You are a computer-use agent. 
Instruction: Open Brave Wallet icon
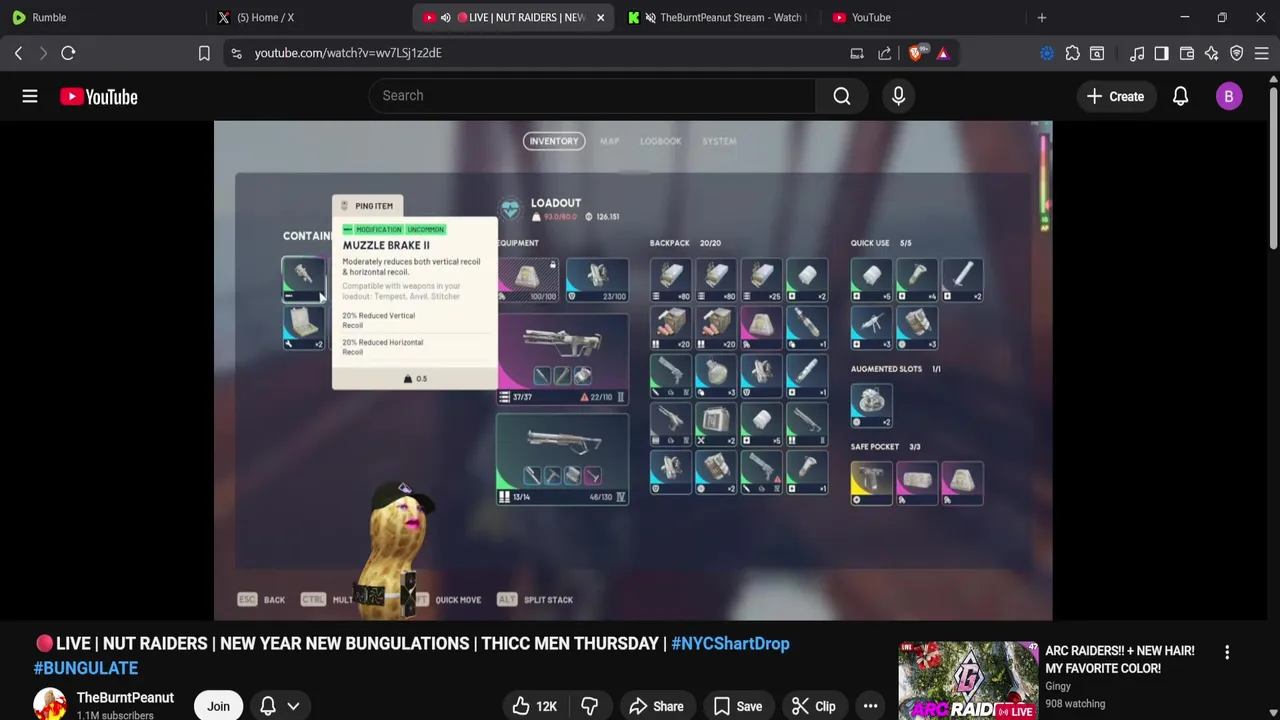pos(1187,53)
